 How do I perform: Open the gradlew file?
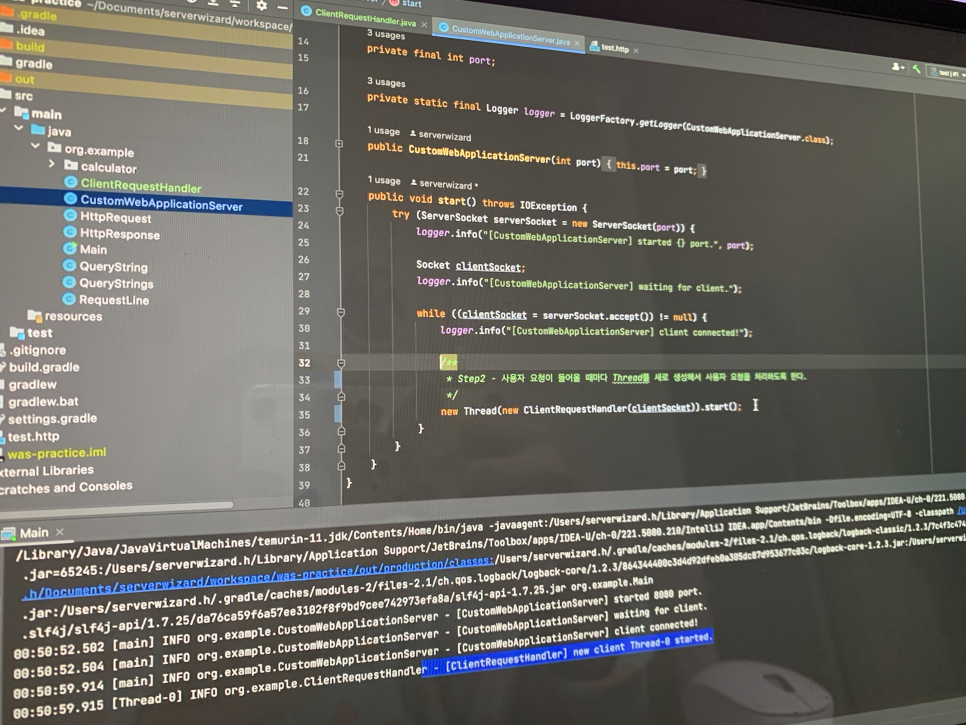coord(33,384)
